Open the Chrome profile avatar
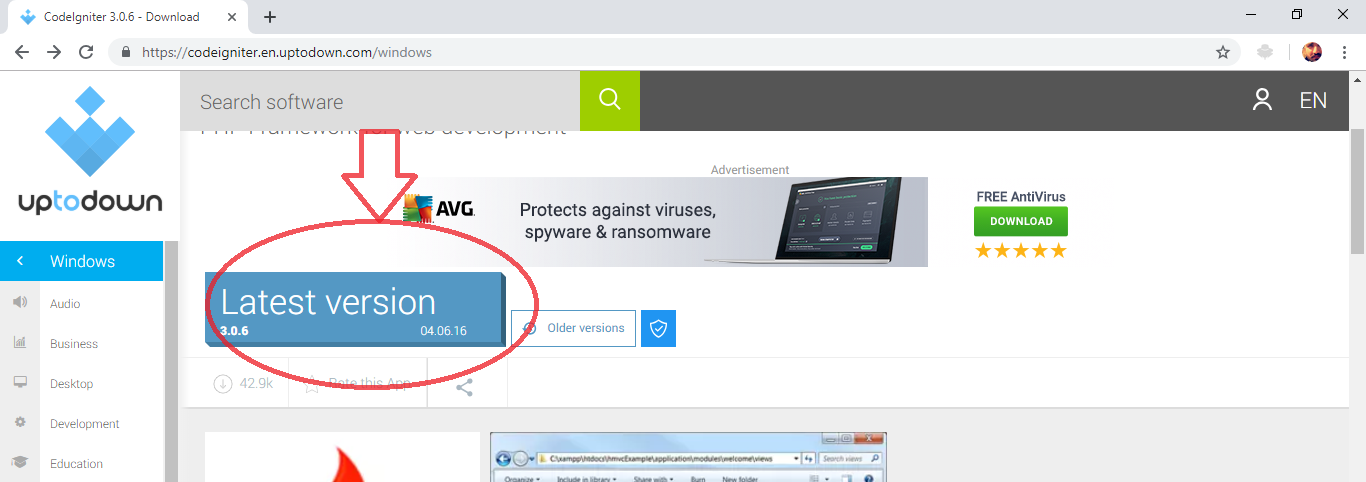Image resolution: width=1366 pixels, height=482 pixels. point(1312,52)
